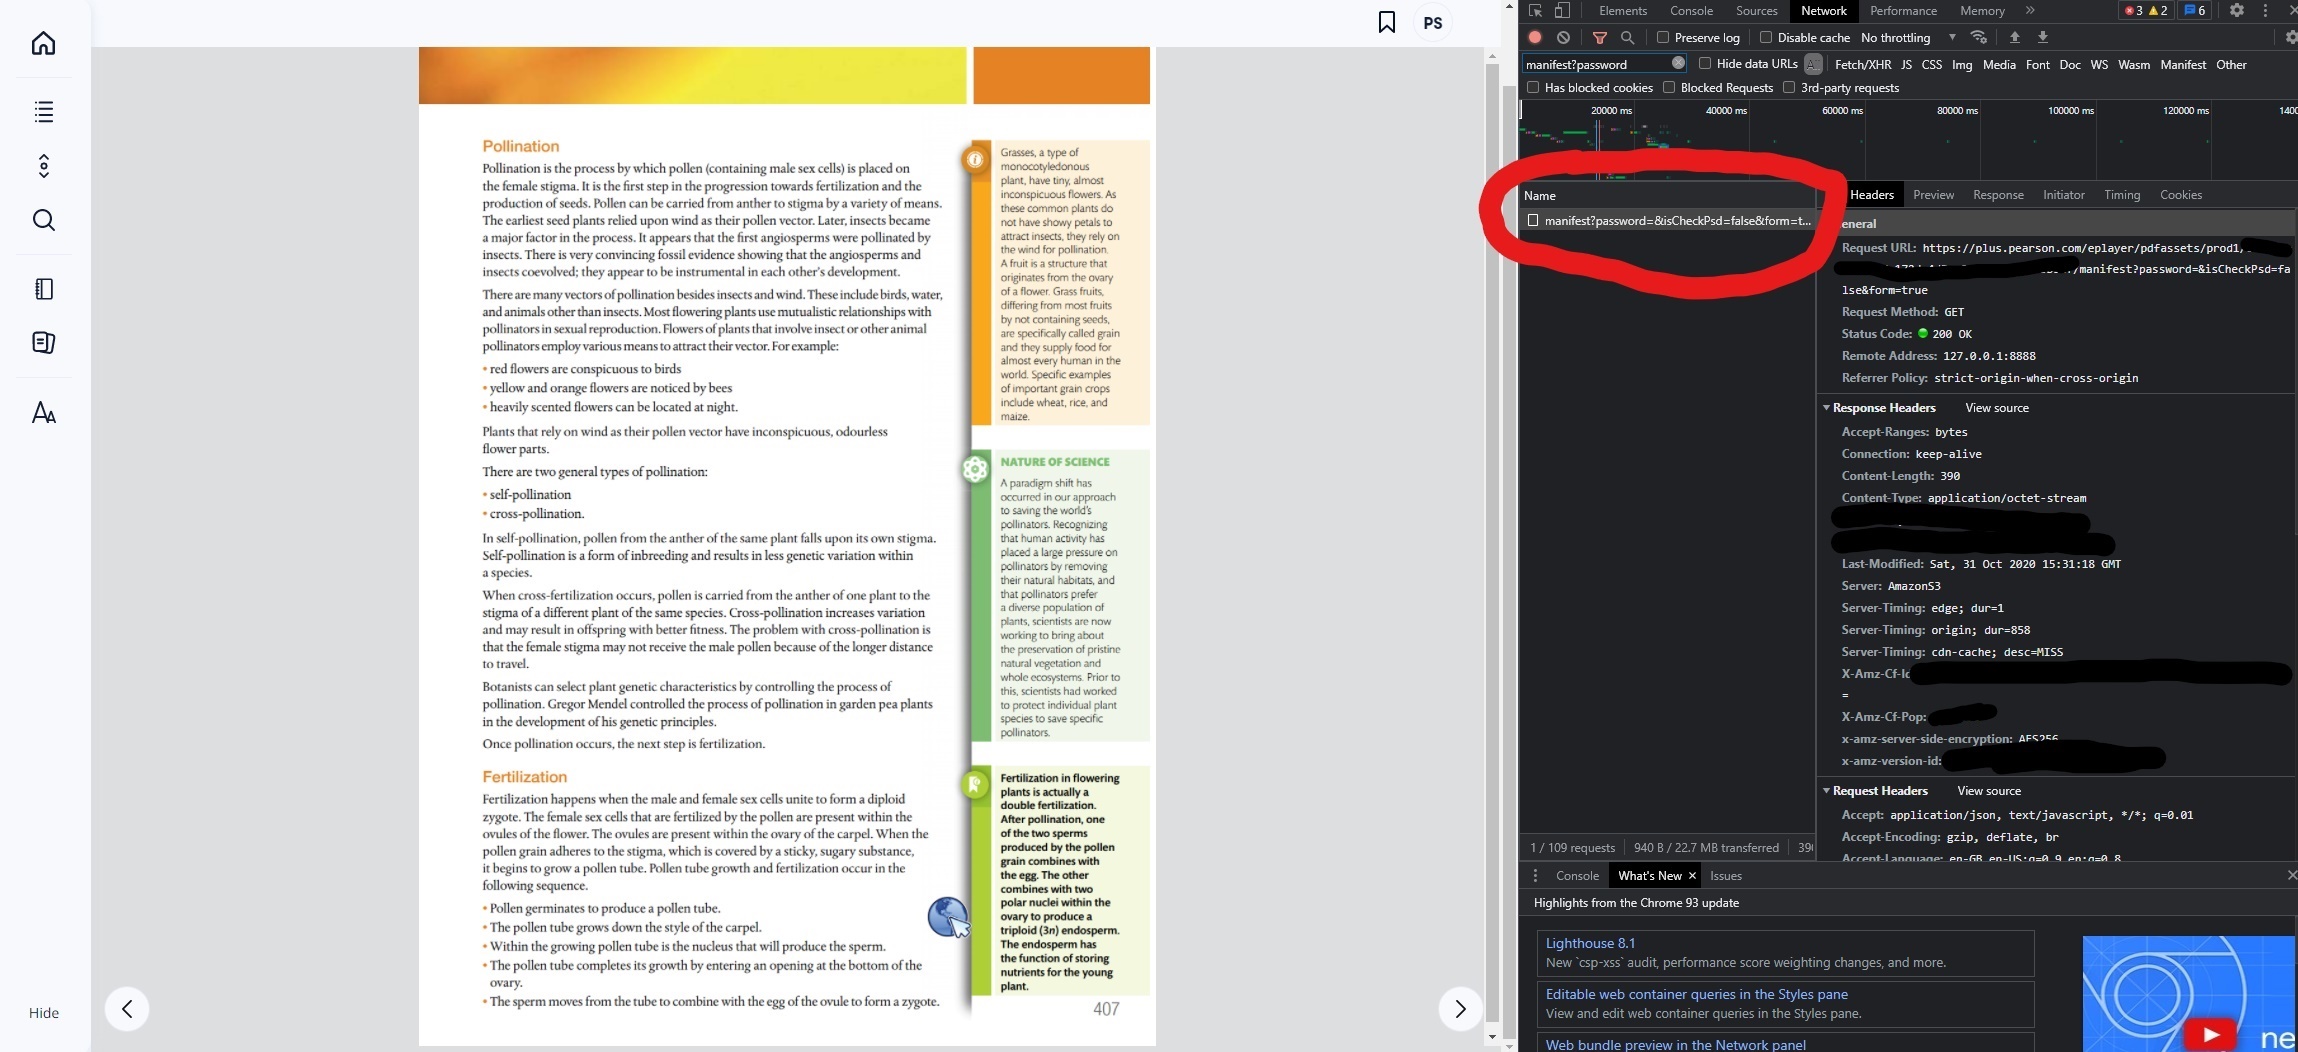Toggle the network filter funnel icon
This screenshot has height=1052, width=2298.
[1600, 37]
